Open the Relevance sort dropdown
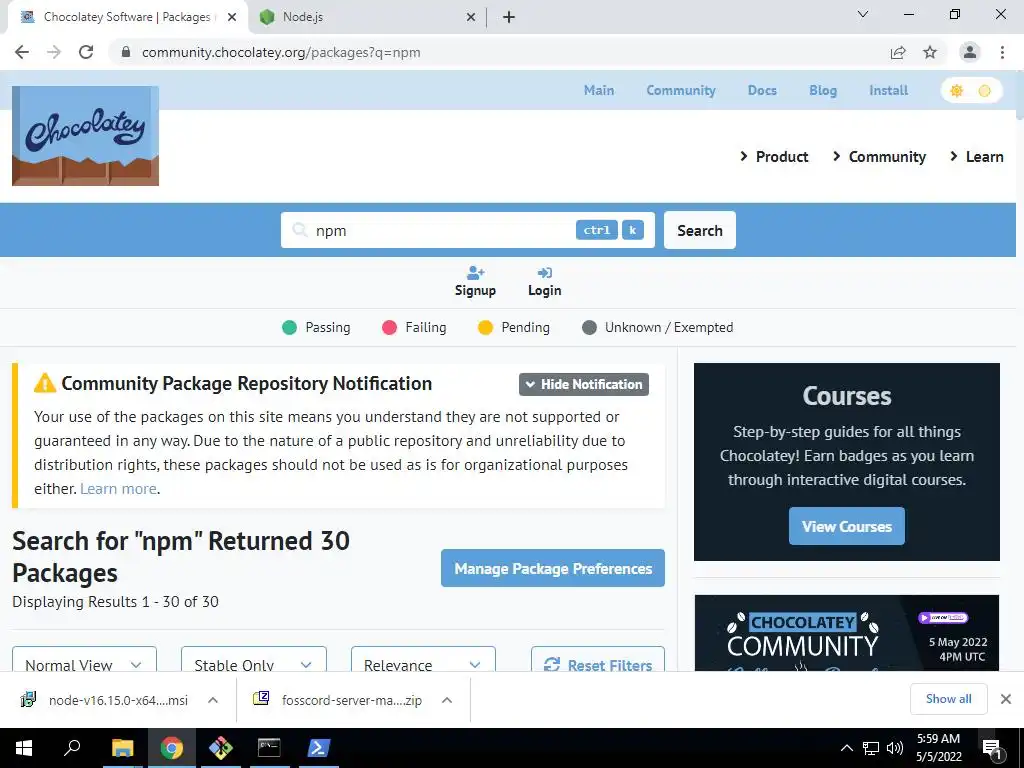This screenshot has width=1024, height=768. click(423, 660)
